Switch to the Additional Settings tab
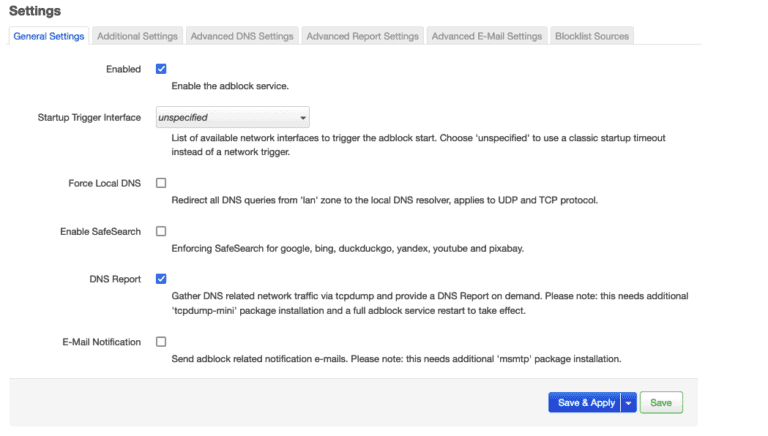 click(137, 36)
